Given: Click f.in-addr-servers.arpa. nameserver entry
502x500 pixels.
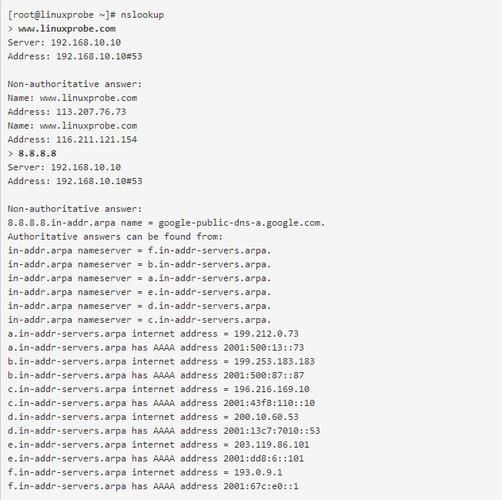Looking at the screenshot, I should [210, 251].
